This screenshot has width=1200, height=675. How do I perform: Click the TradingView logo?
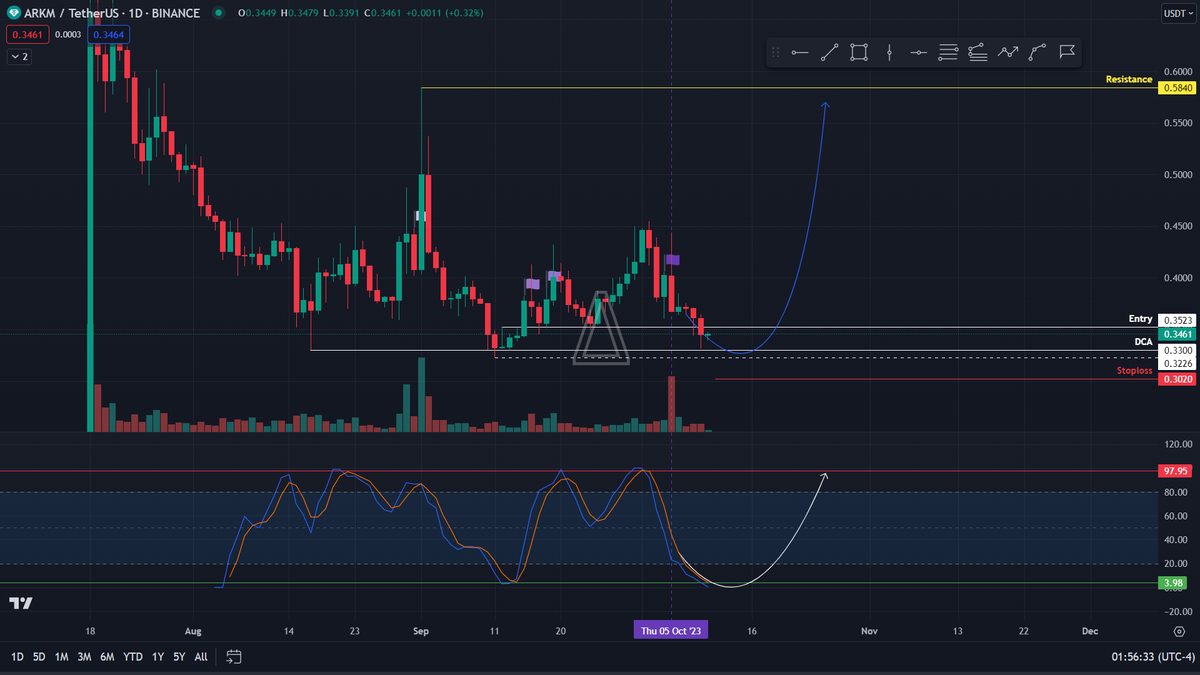20,603
